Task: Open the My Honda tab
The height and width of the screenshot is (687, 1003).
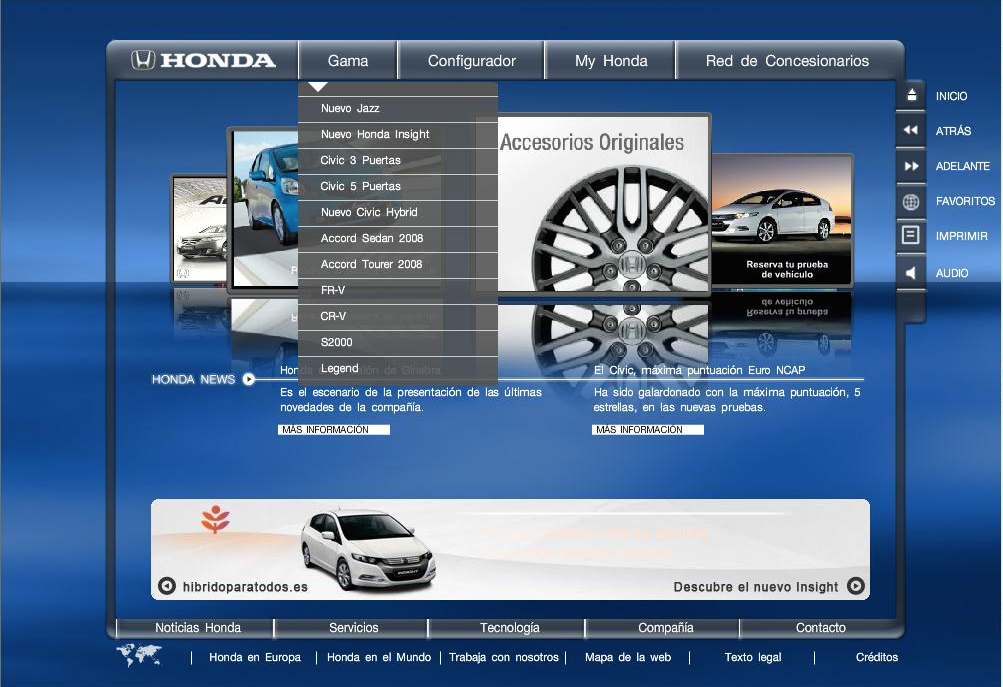Action: pos(610,61)
